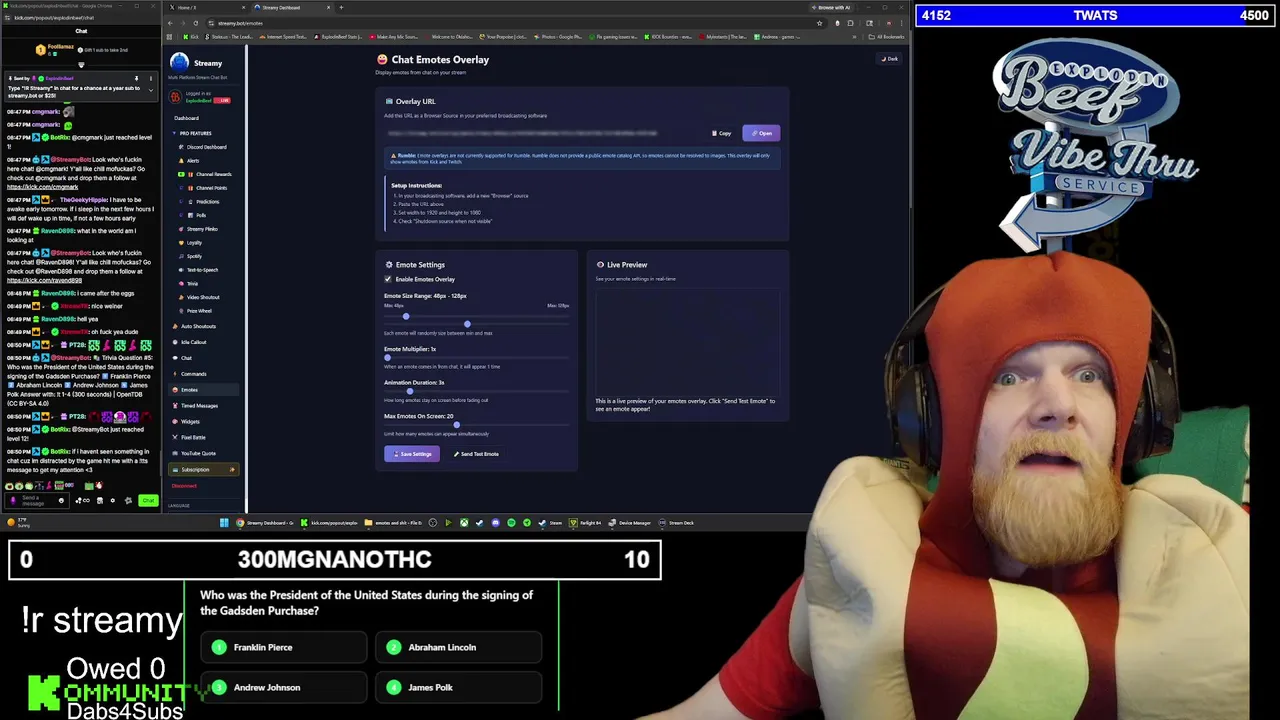This screenshot has height=720, width=1280.
Task: Expand the pinned chat message chevron
Action: 151,90
